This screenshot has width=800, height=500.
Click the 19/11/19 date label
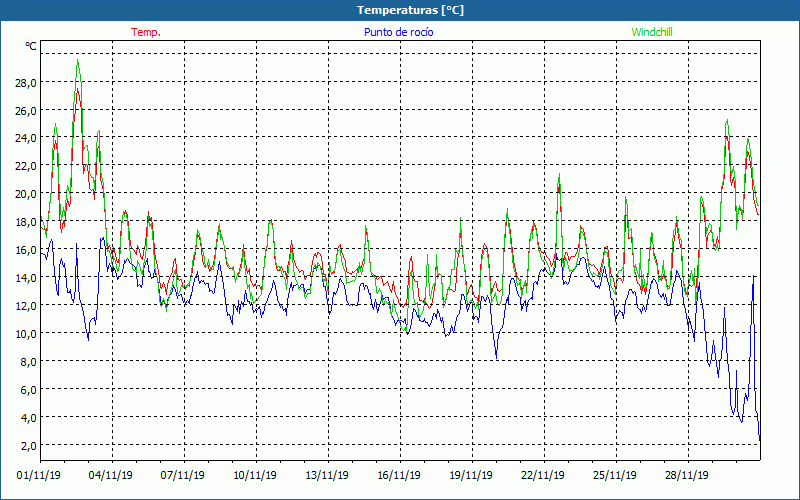(x=471, y=475)
